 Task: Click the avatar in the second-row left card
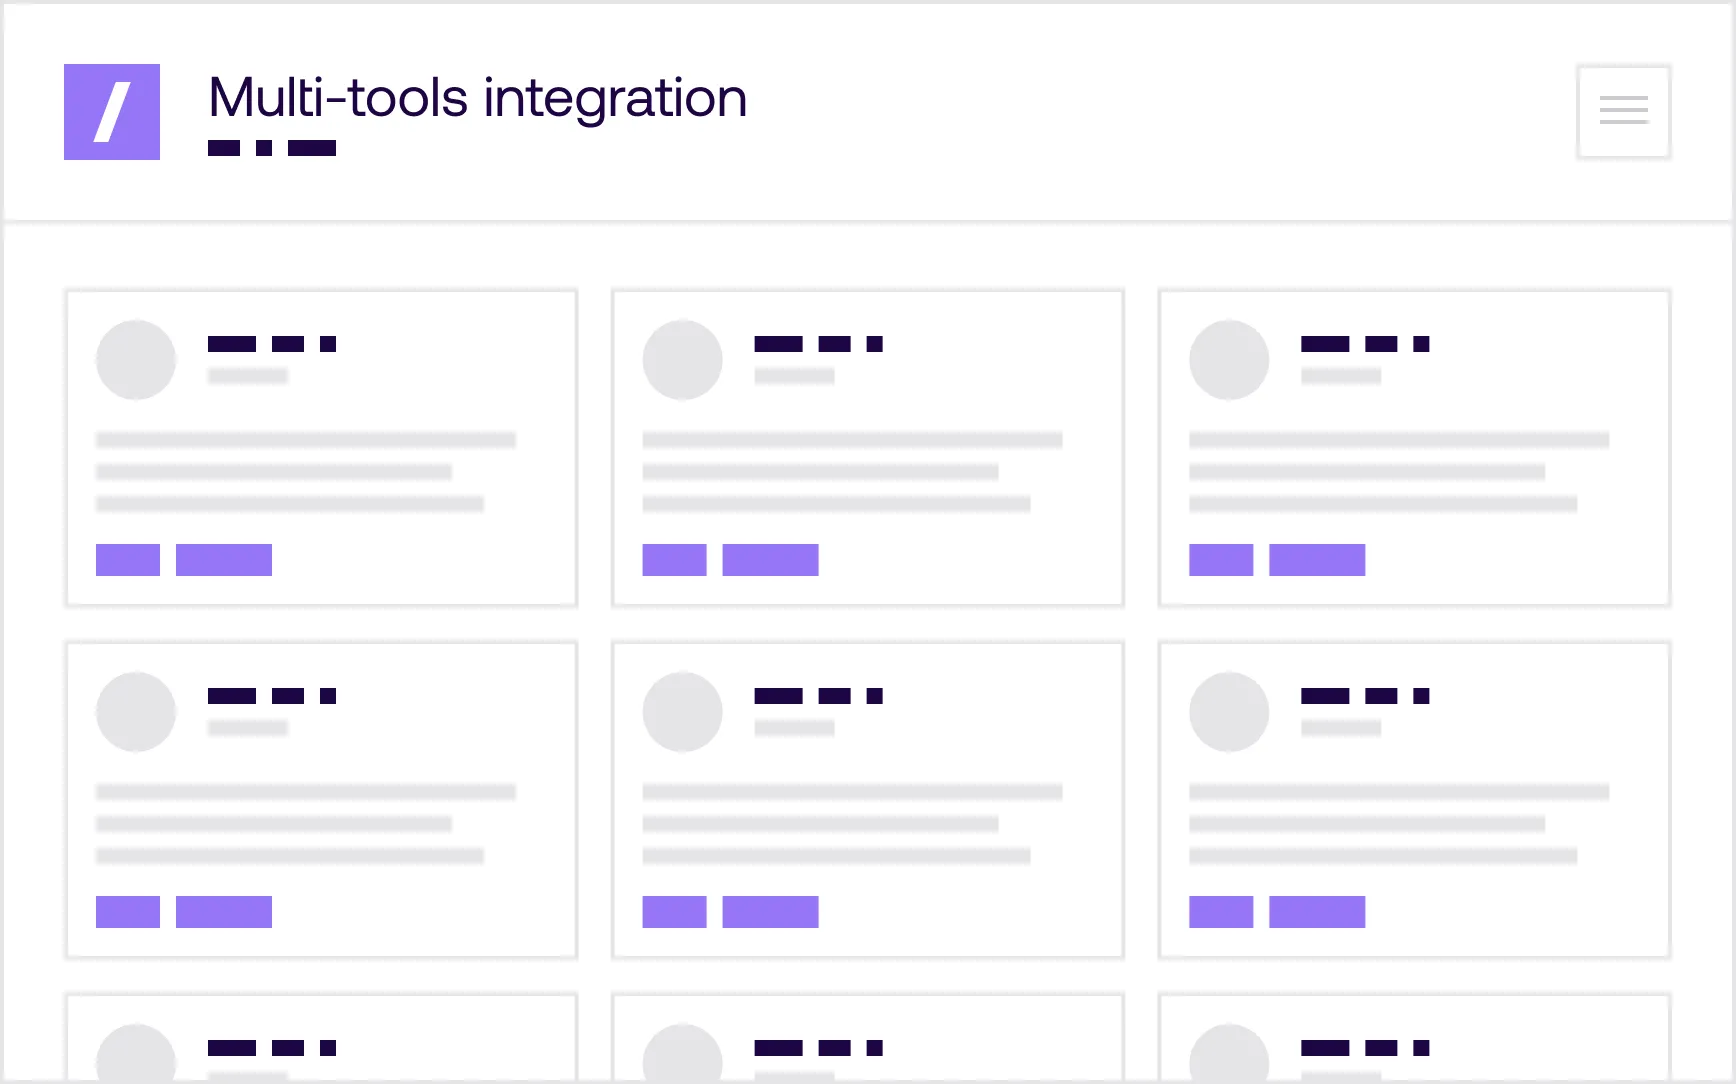coord(136,712)
